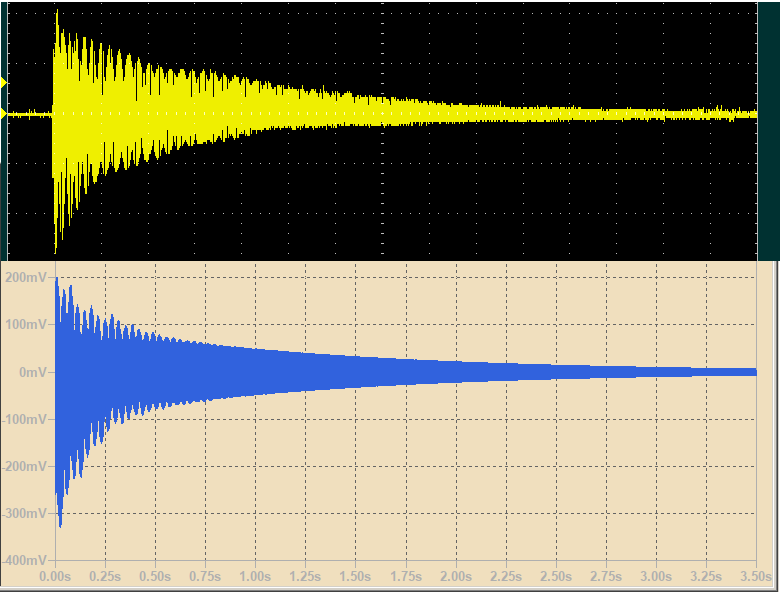This screenshot has width=780, height=592.
Task: Click the 1.75s time label
Action: point(406,577)
